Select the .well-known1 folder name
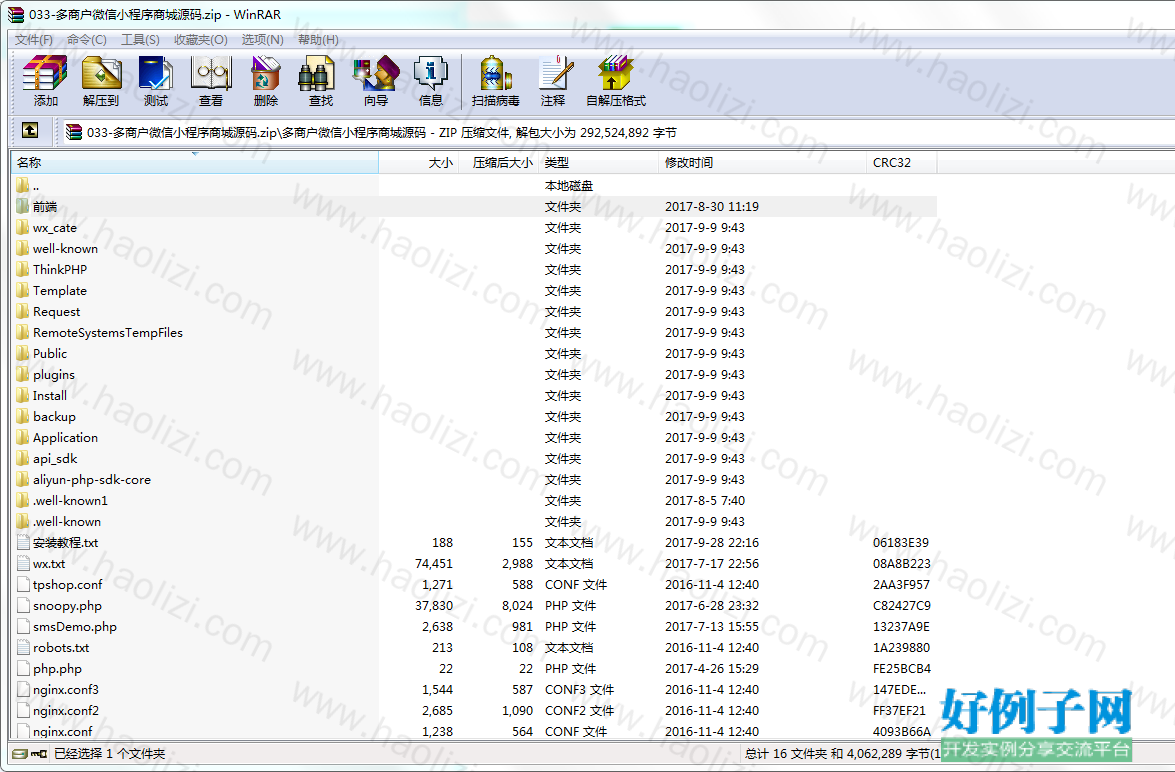The width and height of the screenshot is (1175, 772). (70, 500)
